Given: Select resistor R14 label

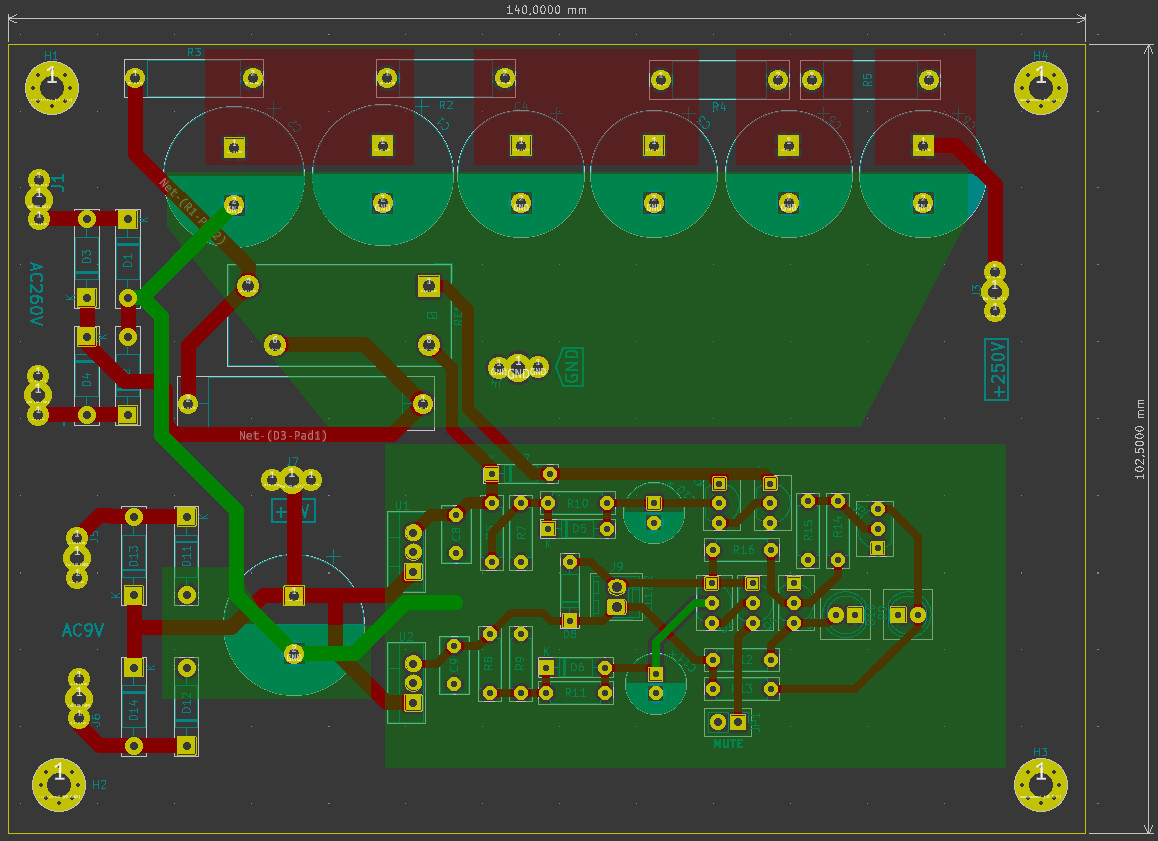Looking at the screenshot, I should [837, 526].
